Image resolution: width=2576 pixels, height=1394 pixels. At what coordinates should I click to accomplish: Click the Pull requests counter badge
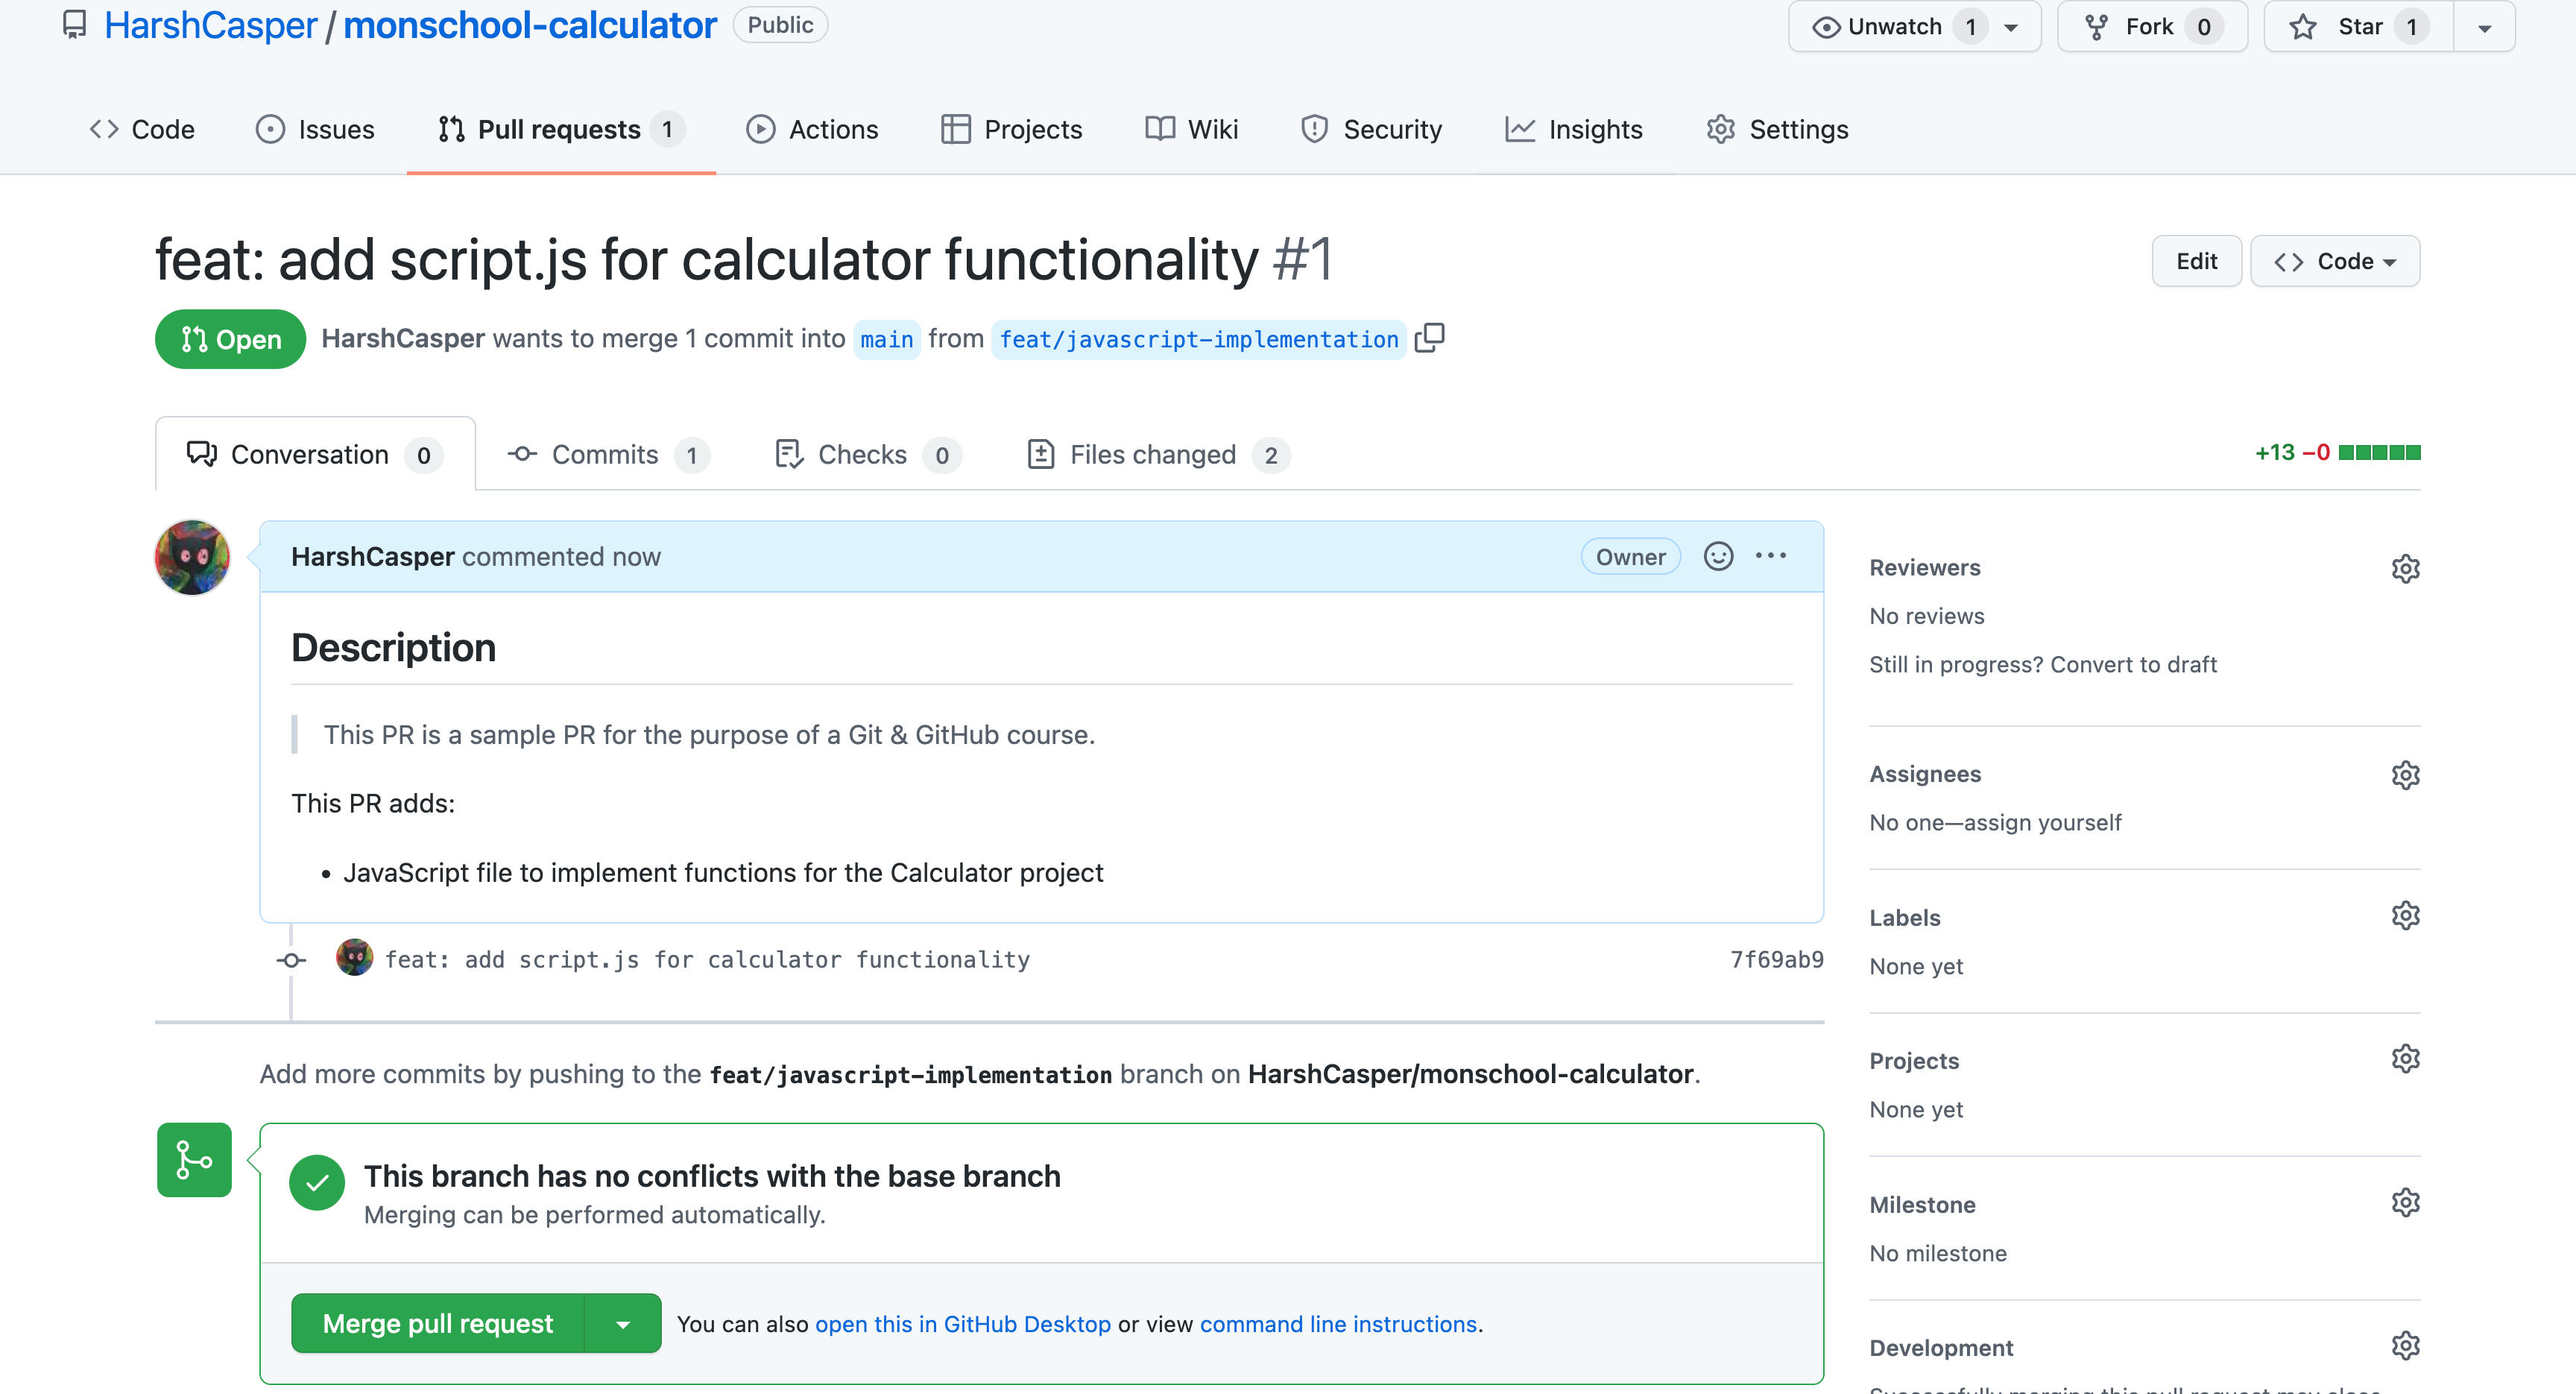(667, 129)
